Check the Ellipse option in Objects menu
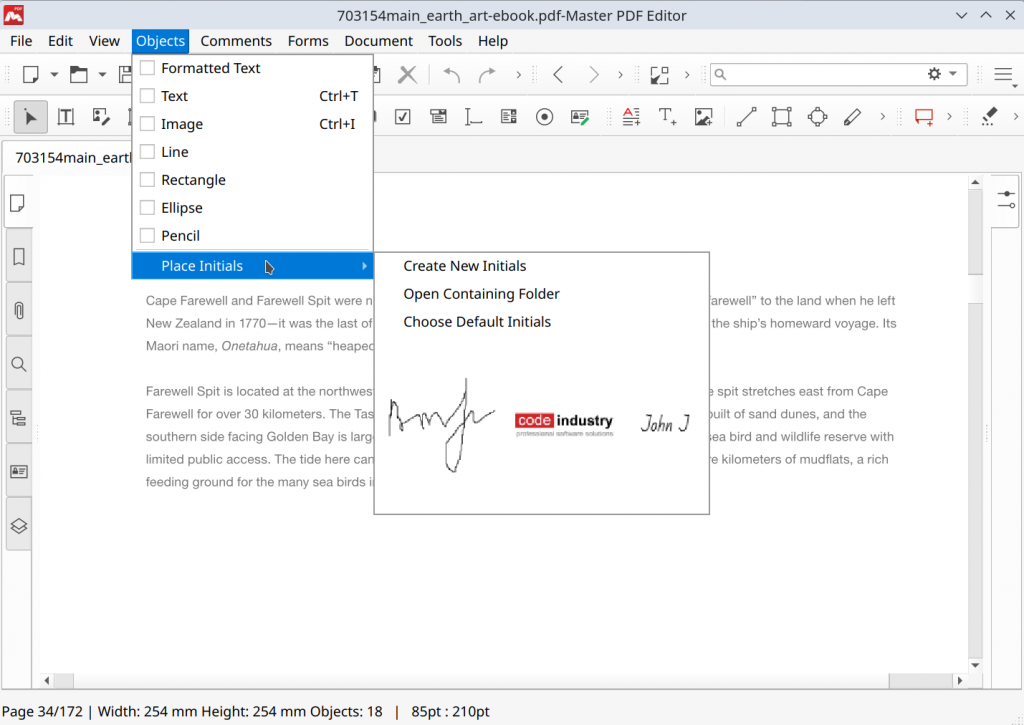Screen dimensions: 1024x725 click(x=148, y=207)
